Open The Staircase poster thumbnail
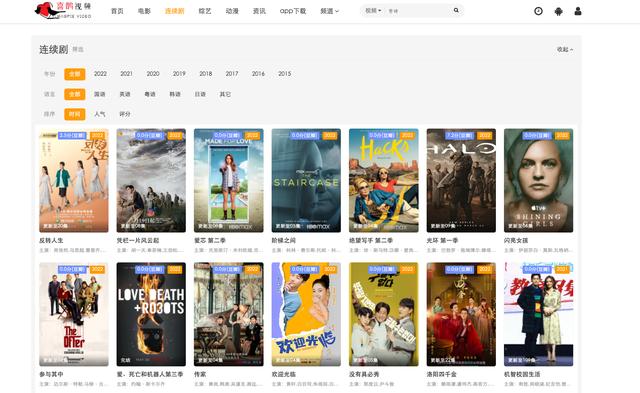640x393 pixels. click(306, 180)
